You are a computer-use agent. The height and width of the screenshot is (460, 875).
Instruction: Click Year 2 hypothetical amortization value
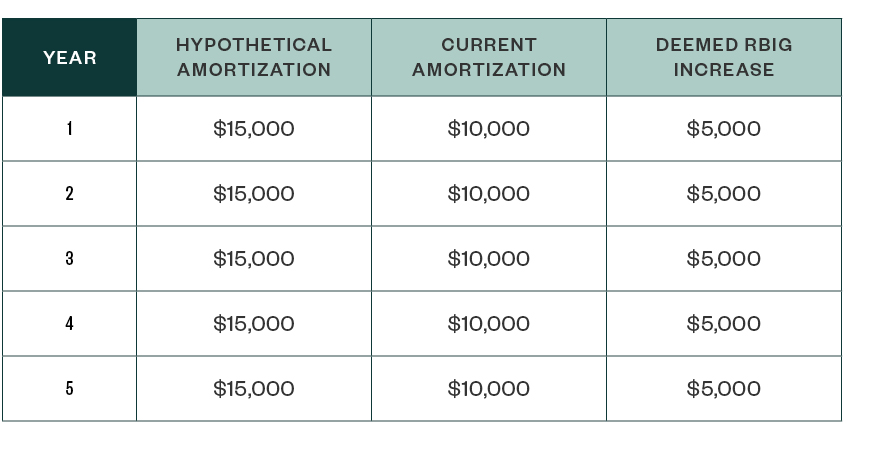coord(254,194)
